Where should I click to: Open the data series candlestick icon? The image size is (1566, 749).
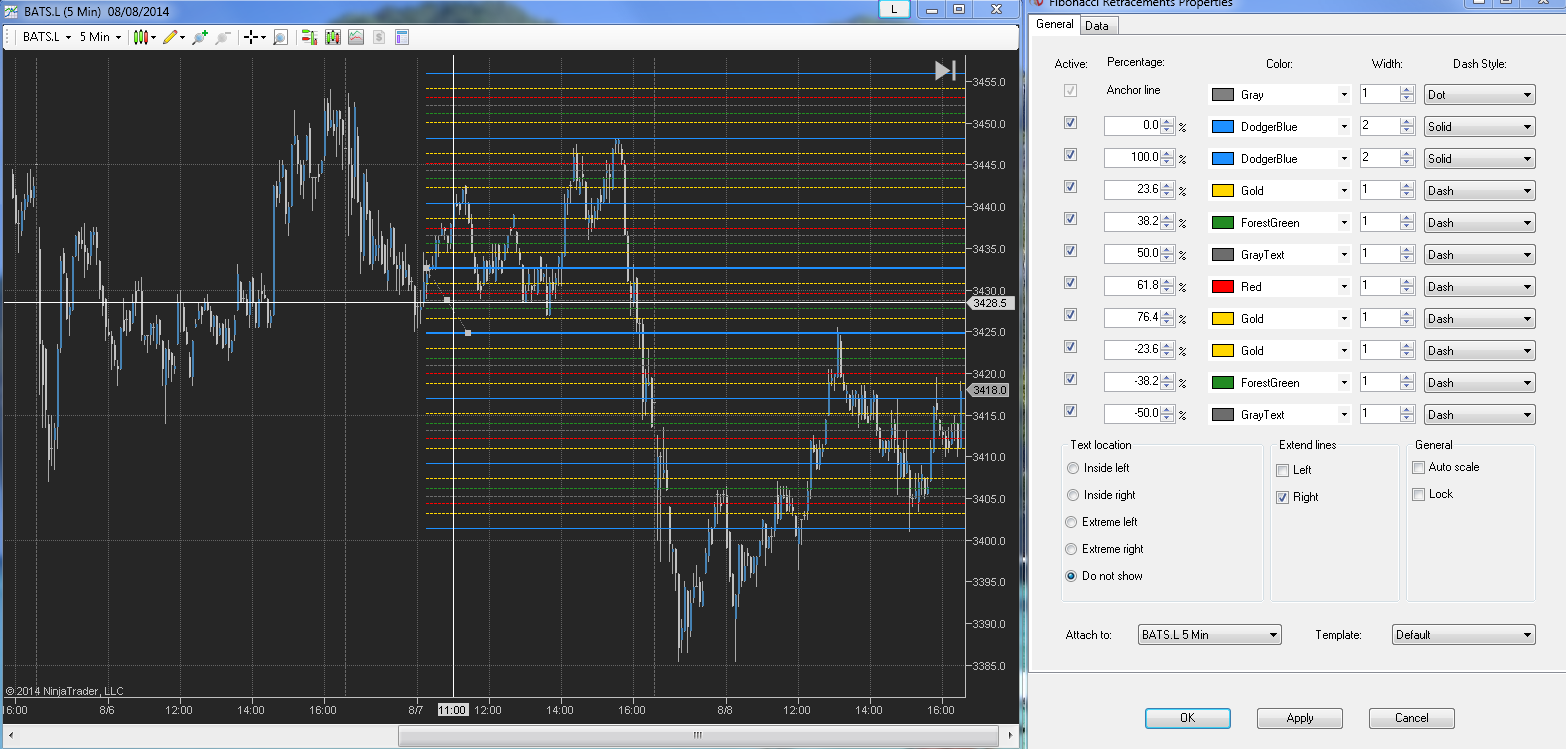tap(333, 37)
